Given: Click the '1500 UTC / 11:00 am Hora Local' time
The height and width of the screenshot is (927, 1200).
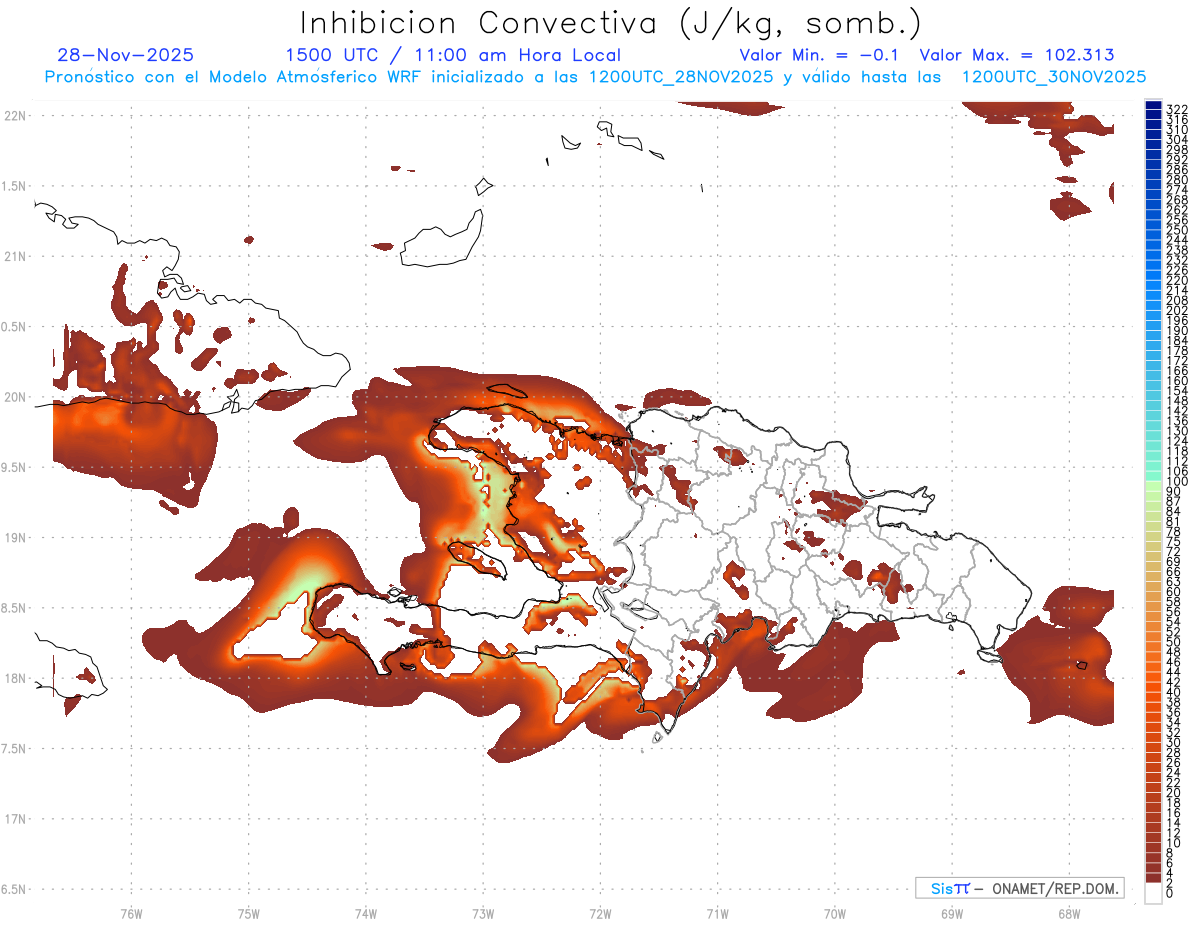Looking at the screenshot, I should 453,55.
